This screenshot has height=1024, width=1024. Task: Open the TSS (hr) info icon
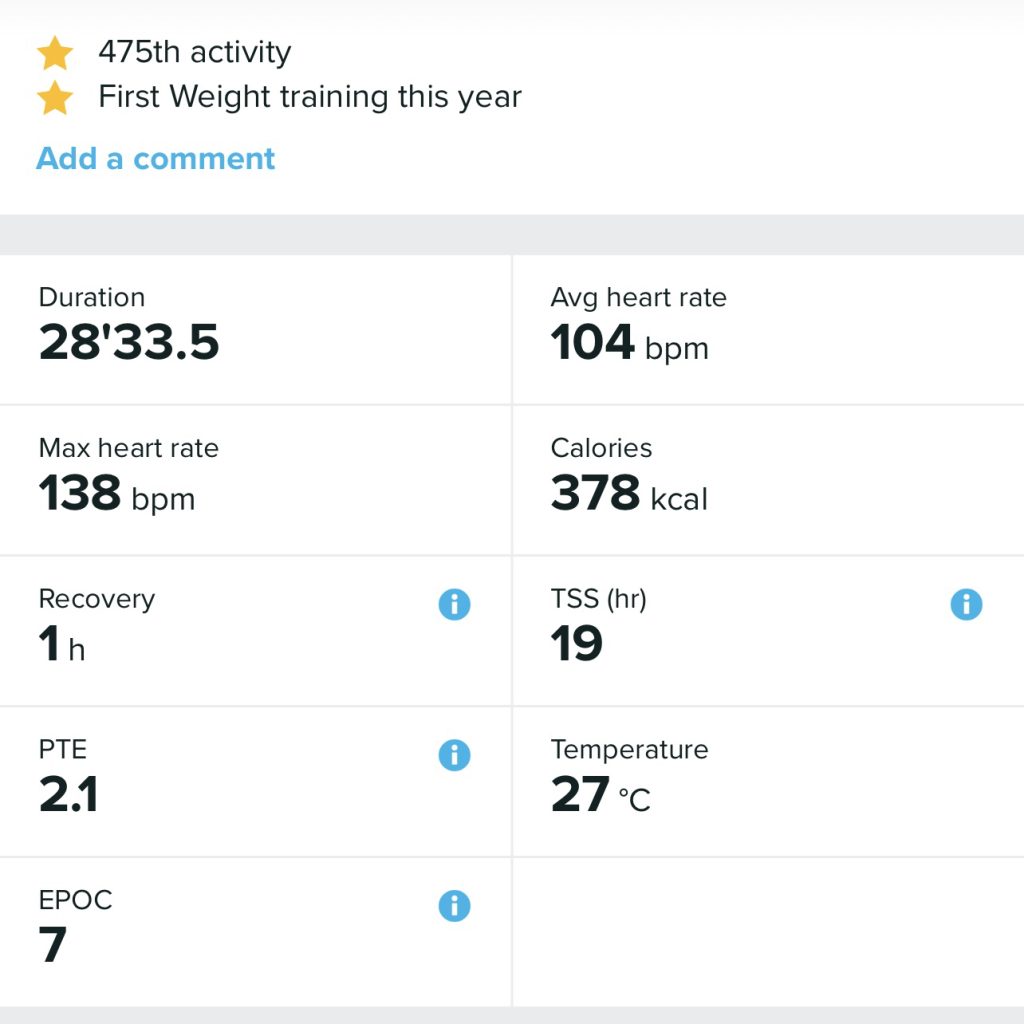tap(966, 604)
